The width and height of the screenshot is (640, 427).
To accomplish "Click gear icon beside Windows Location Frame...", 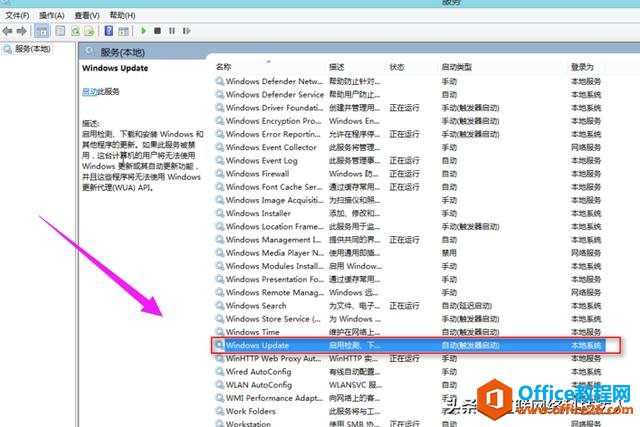I will (220, 226).
